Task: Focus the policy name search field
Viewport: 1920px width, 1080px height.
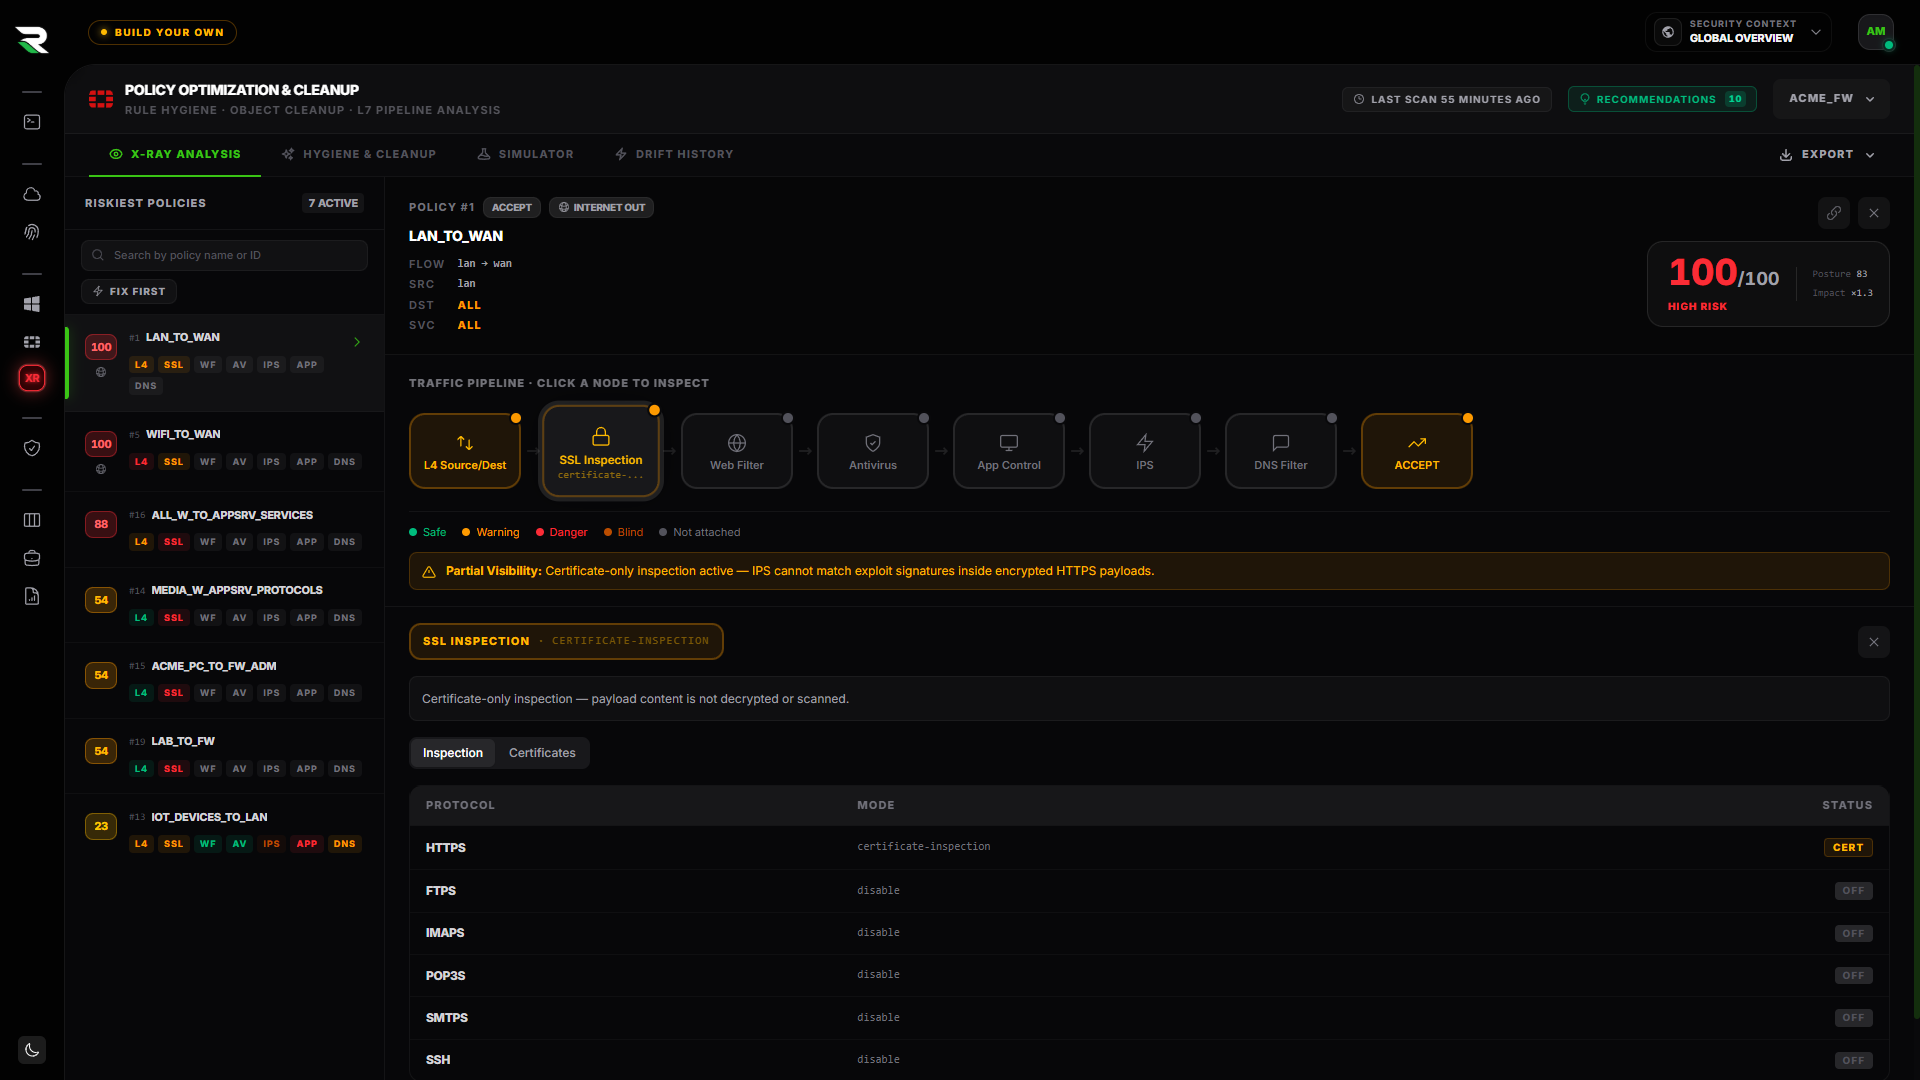Action: (224, 255)
